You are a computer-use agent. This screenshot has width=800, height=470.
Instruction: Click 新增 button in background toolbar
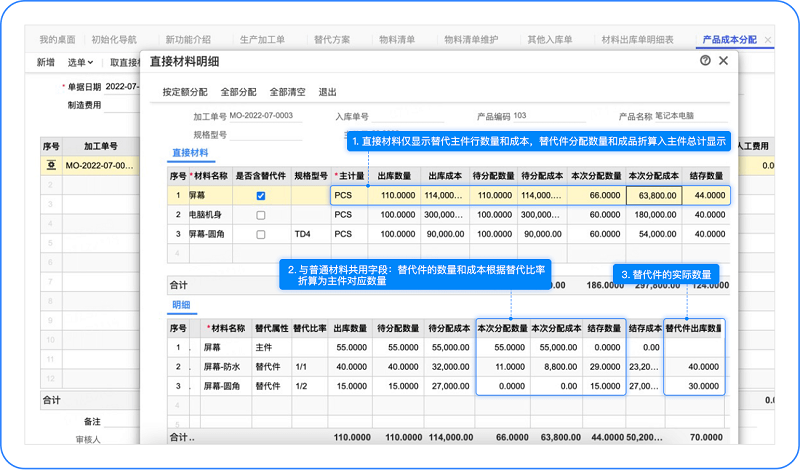click(45, 62)
